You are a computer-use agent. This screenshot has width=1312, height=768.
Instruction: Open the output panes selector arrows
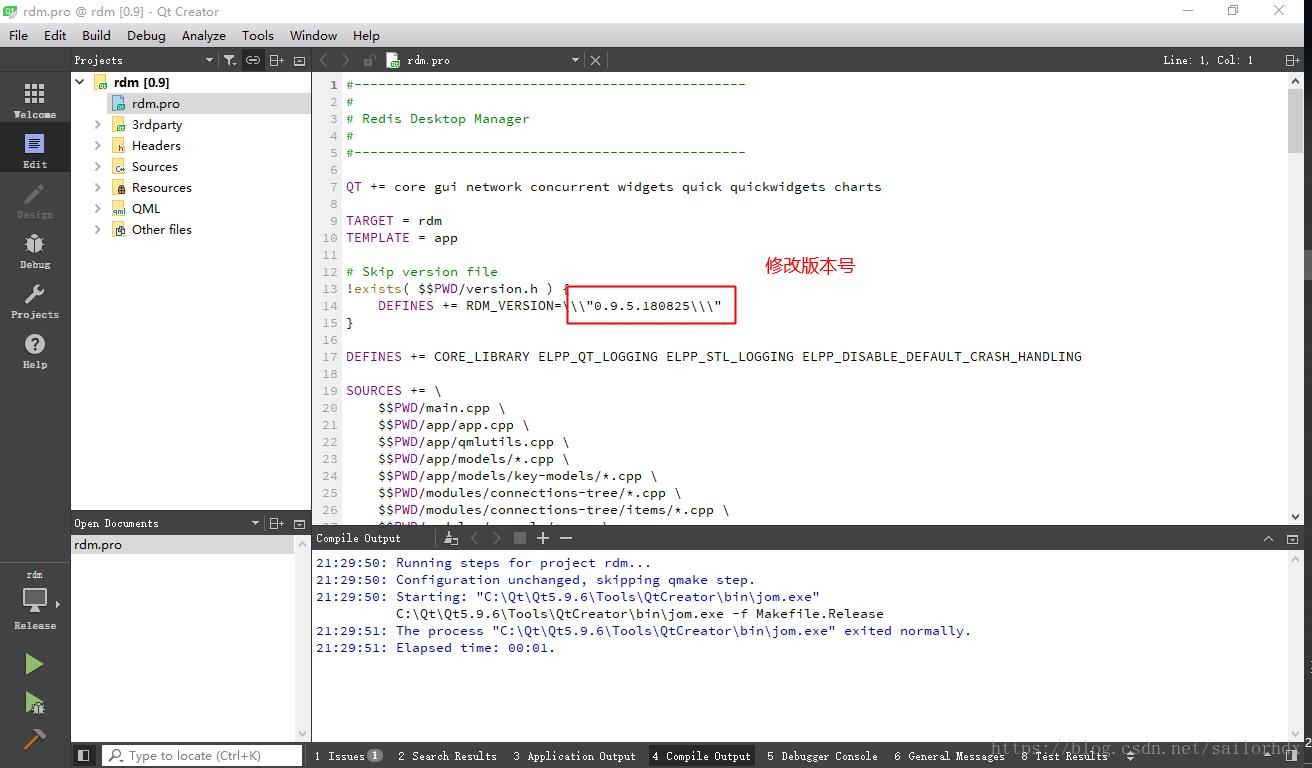pyautogui.click(x=1130, y=756)
